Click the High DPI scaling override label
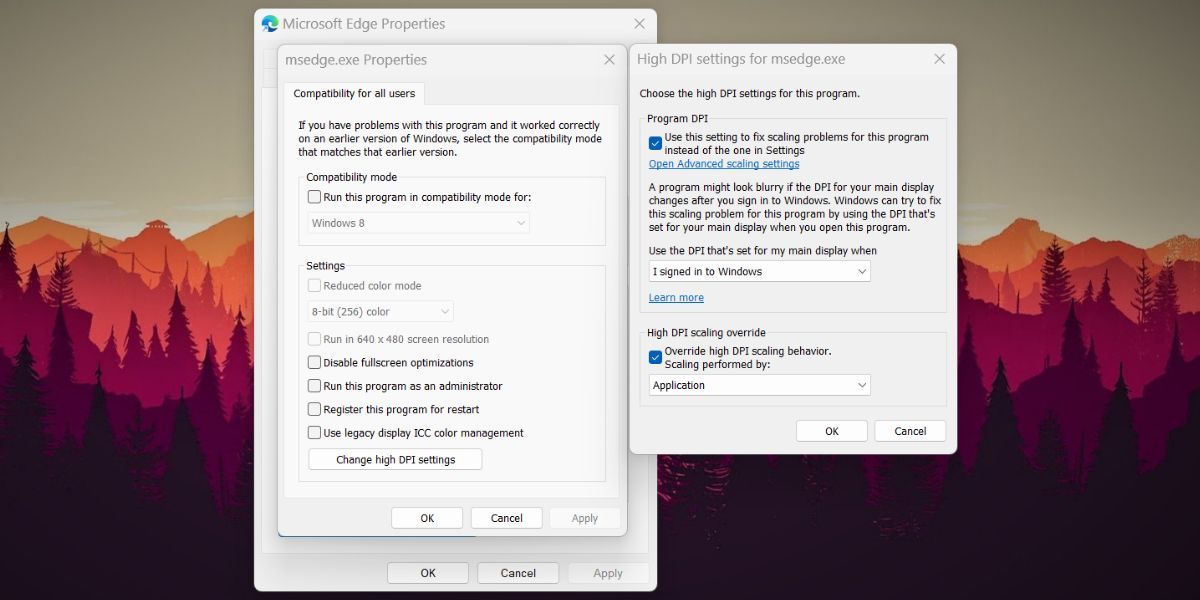 (707, 333)
